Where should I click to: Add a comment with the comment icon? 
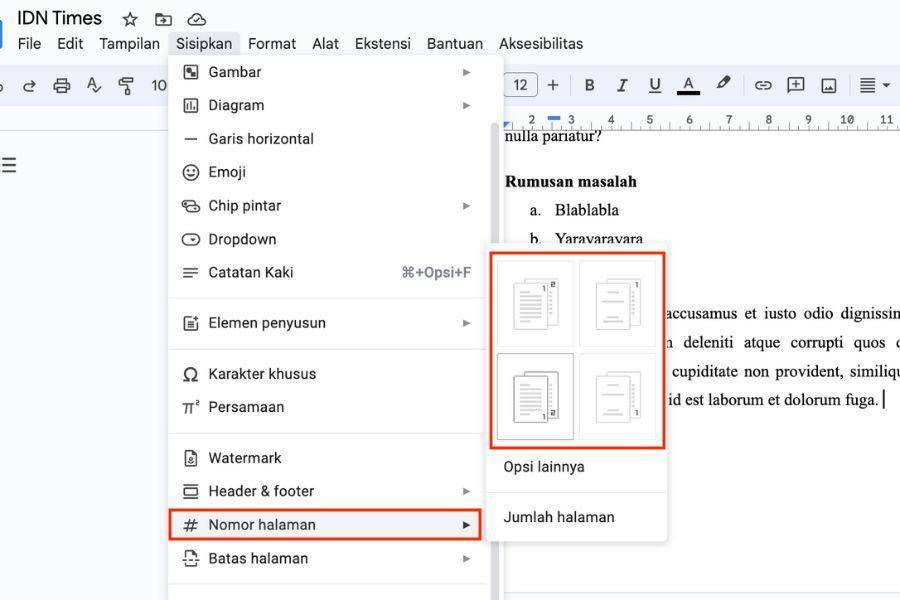[x=796, y=86]
